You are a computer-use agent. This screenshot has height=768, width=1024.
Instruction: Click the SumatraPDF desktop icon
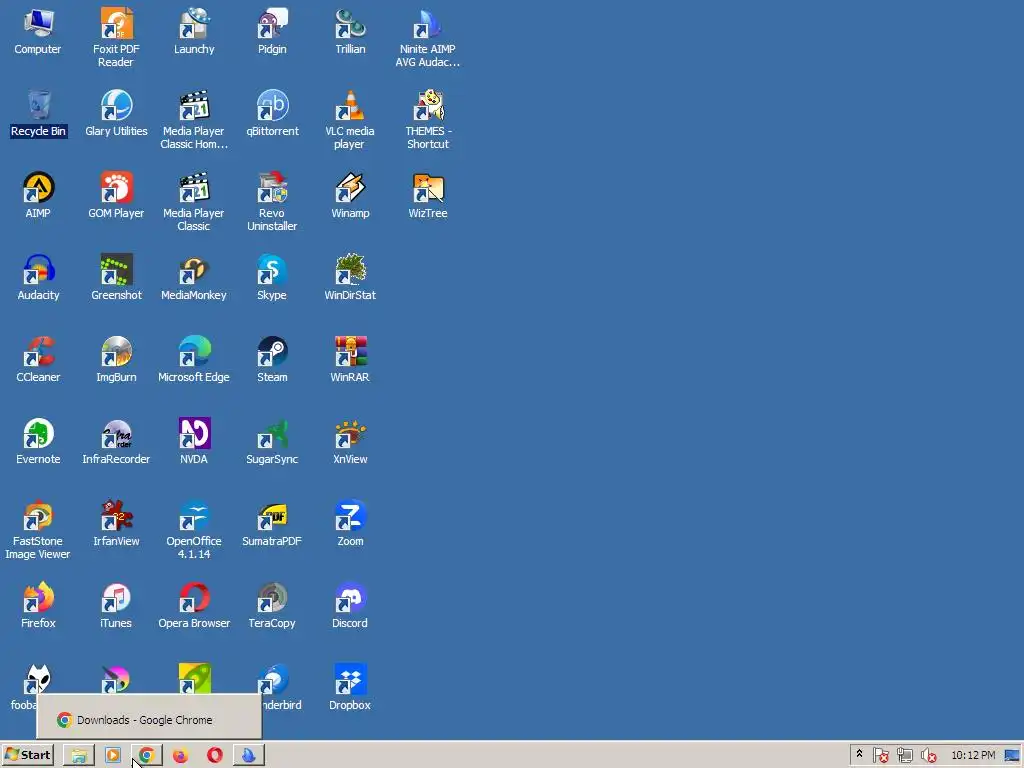point(272,524)
